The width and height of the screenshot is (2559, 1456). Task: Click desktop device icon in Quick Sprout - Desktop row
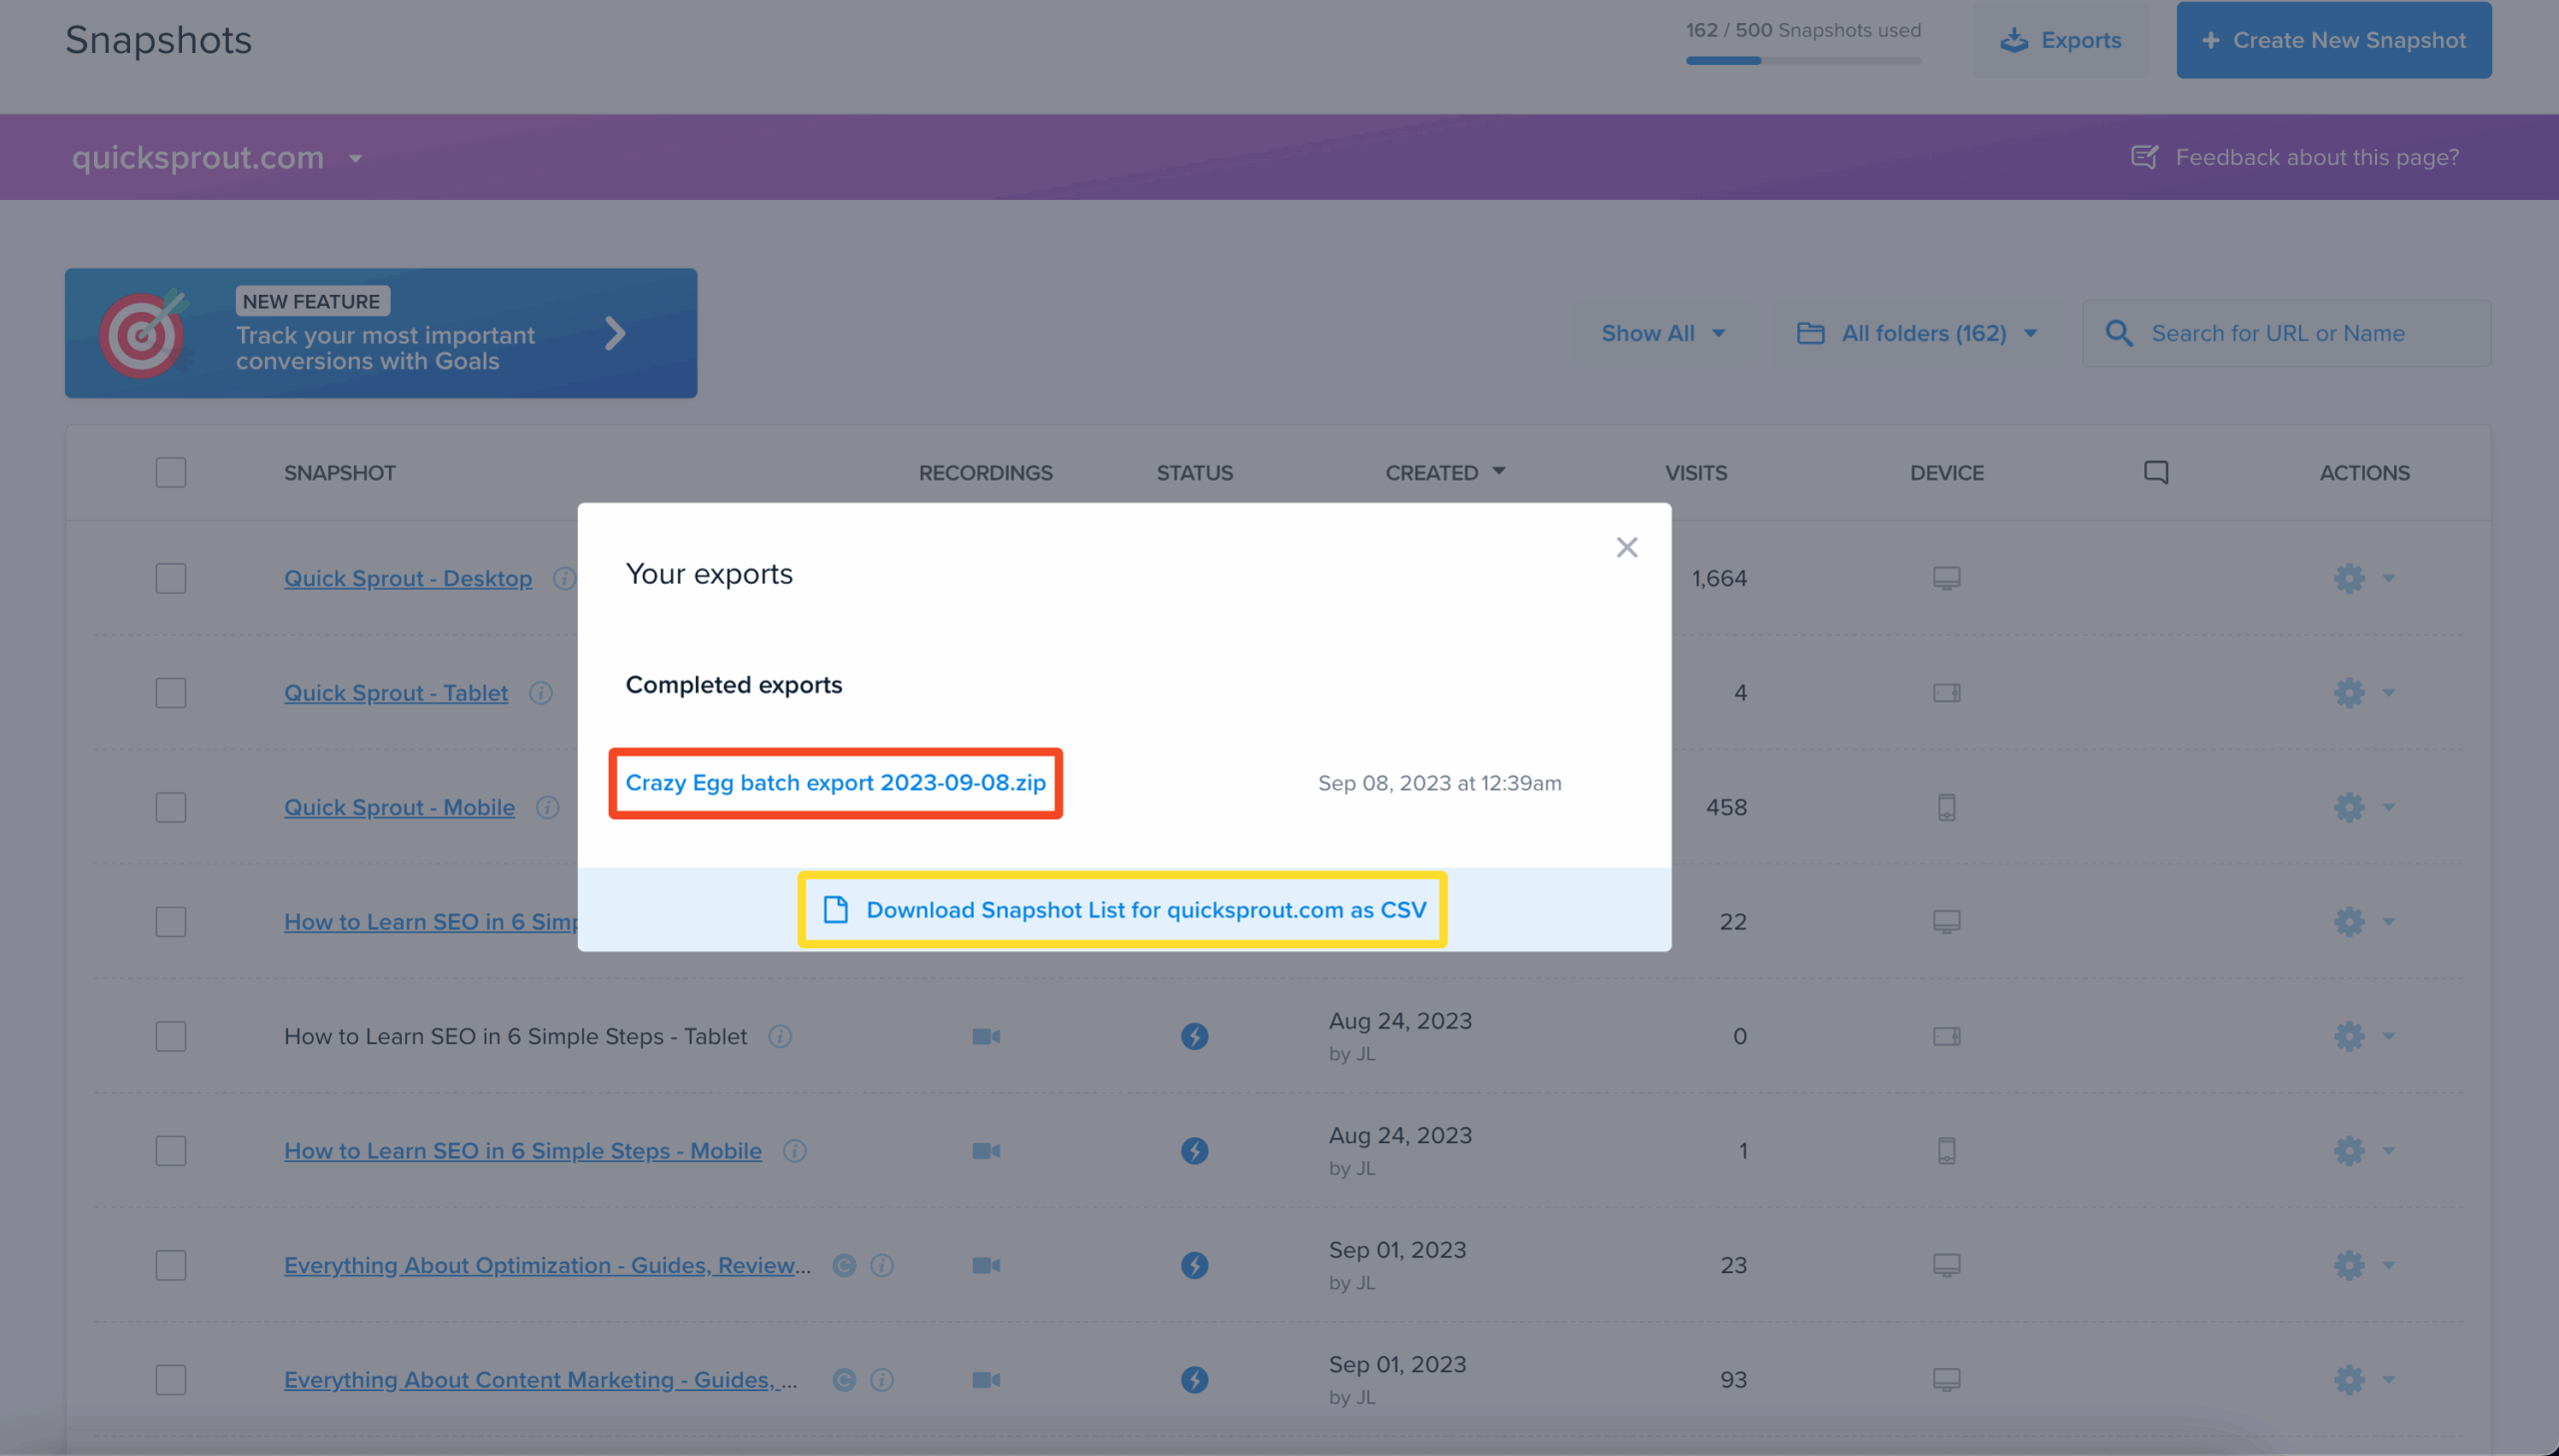coord(1946,578)
